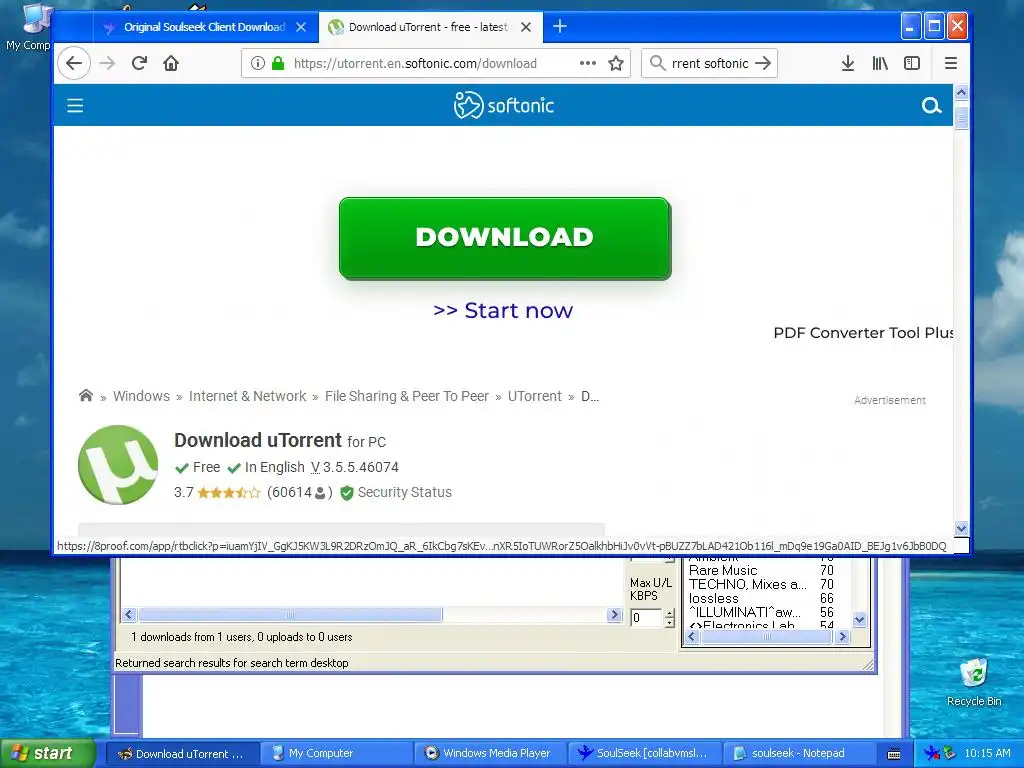
Task: Open the Recycle Bin desktop icon
Action: (x=974, y=683)
